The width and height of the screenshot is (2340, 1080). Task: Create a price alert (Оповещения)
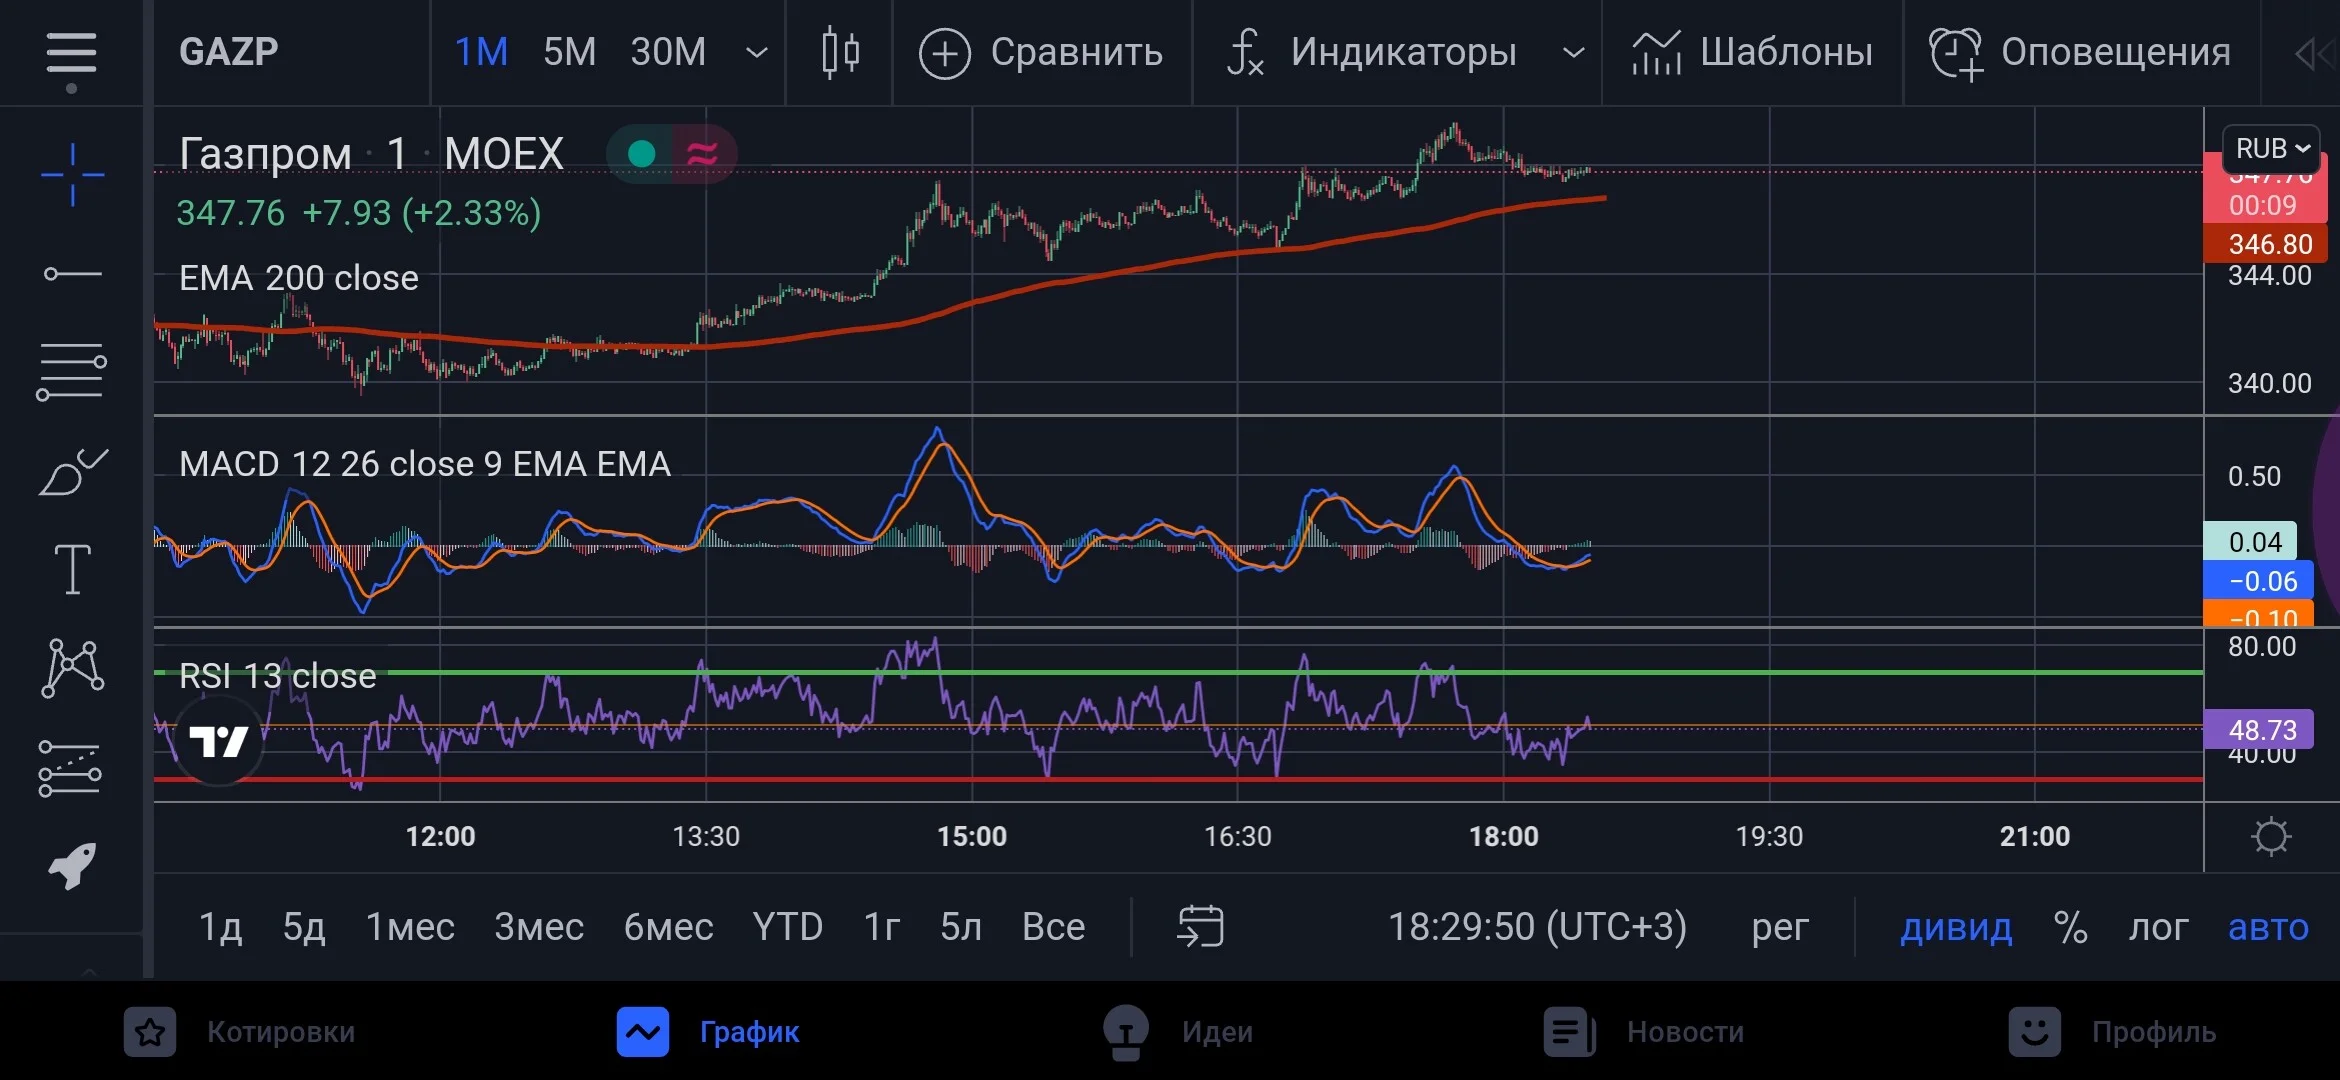tap(2080, 52)
